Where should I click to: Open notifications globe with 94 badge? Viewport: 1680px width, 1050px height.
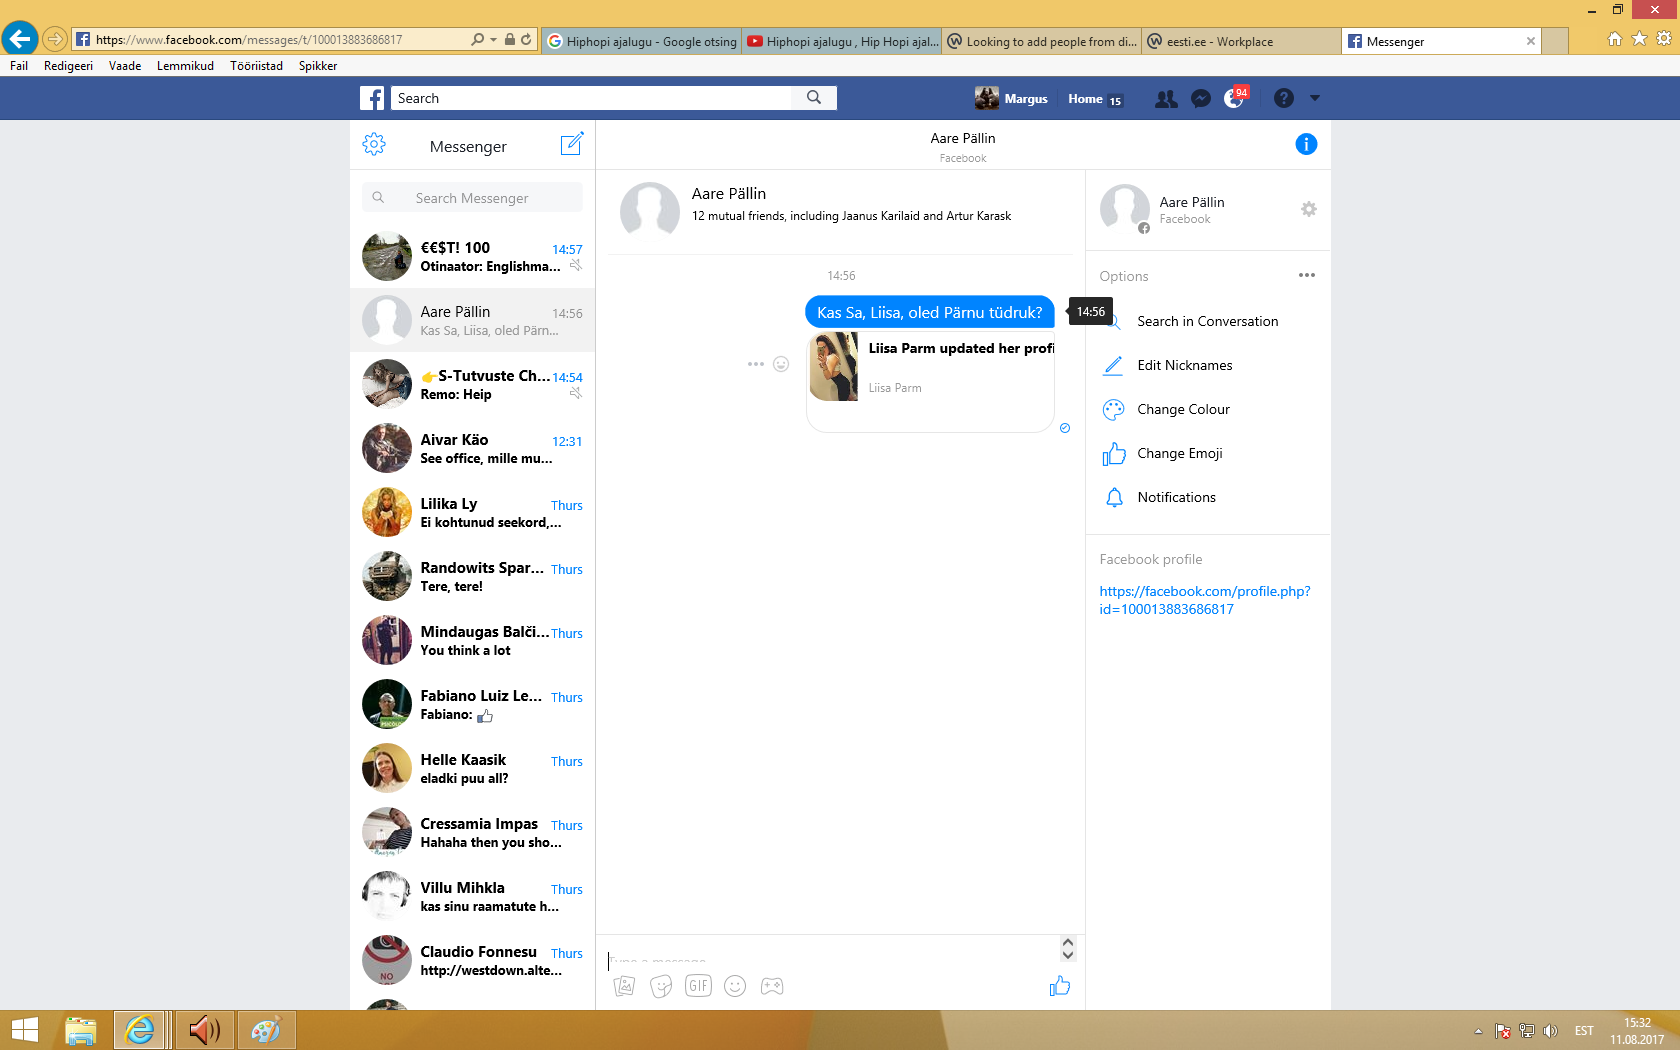coord(1235,98)
